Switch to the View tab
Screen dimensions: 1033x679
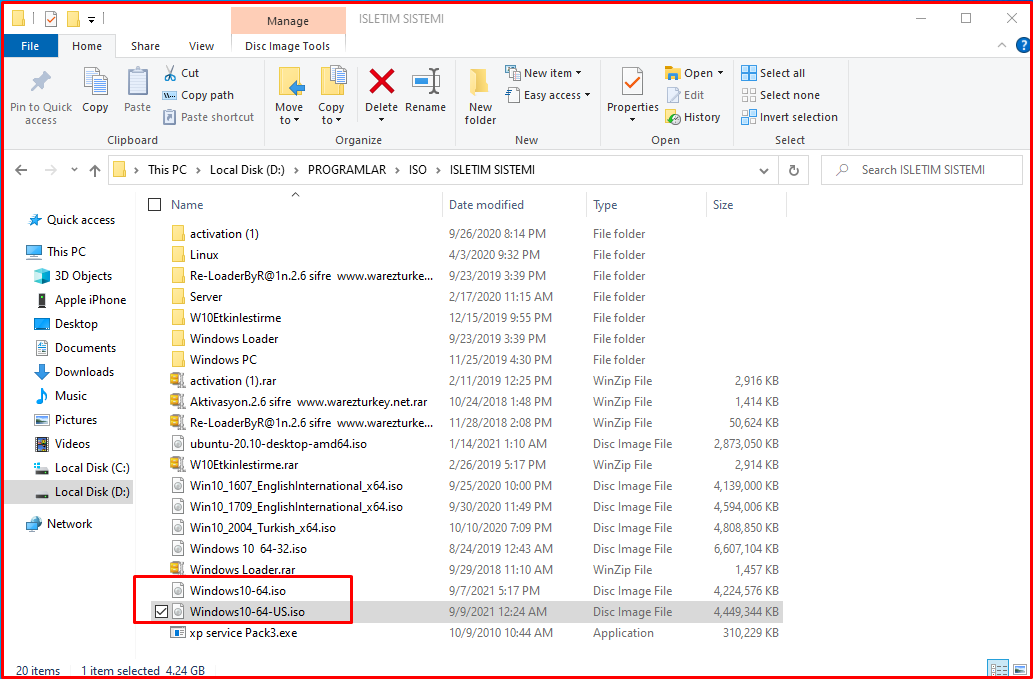[201, 46]
